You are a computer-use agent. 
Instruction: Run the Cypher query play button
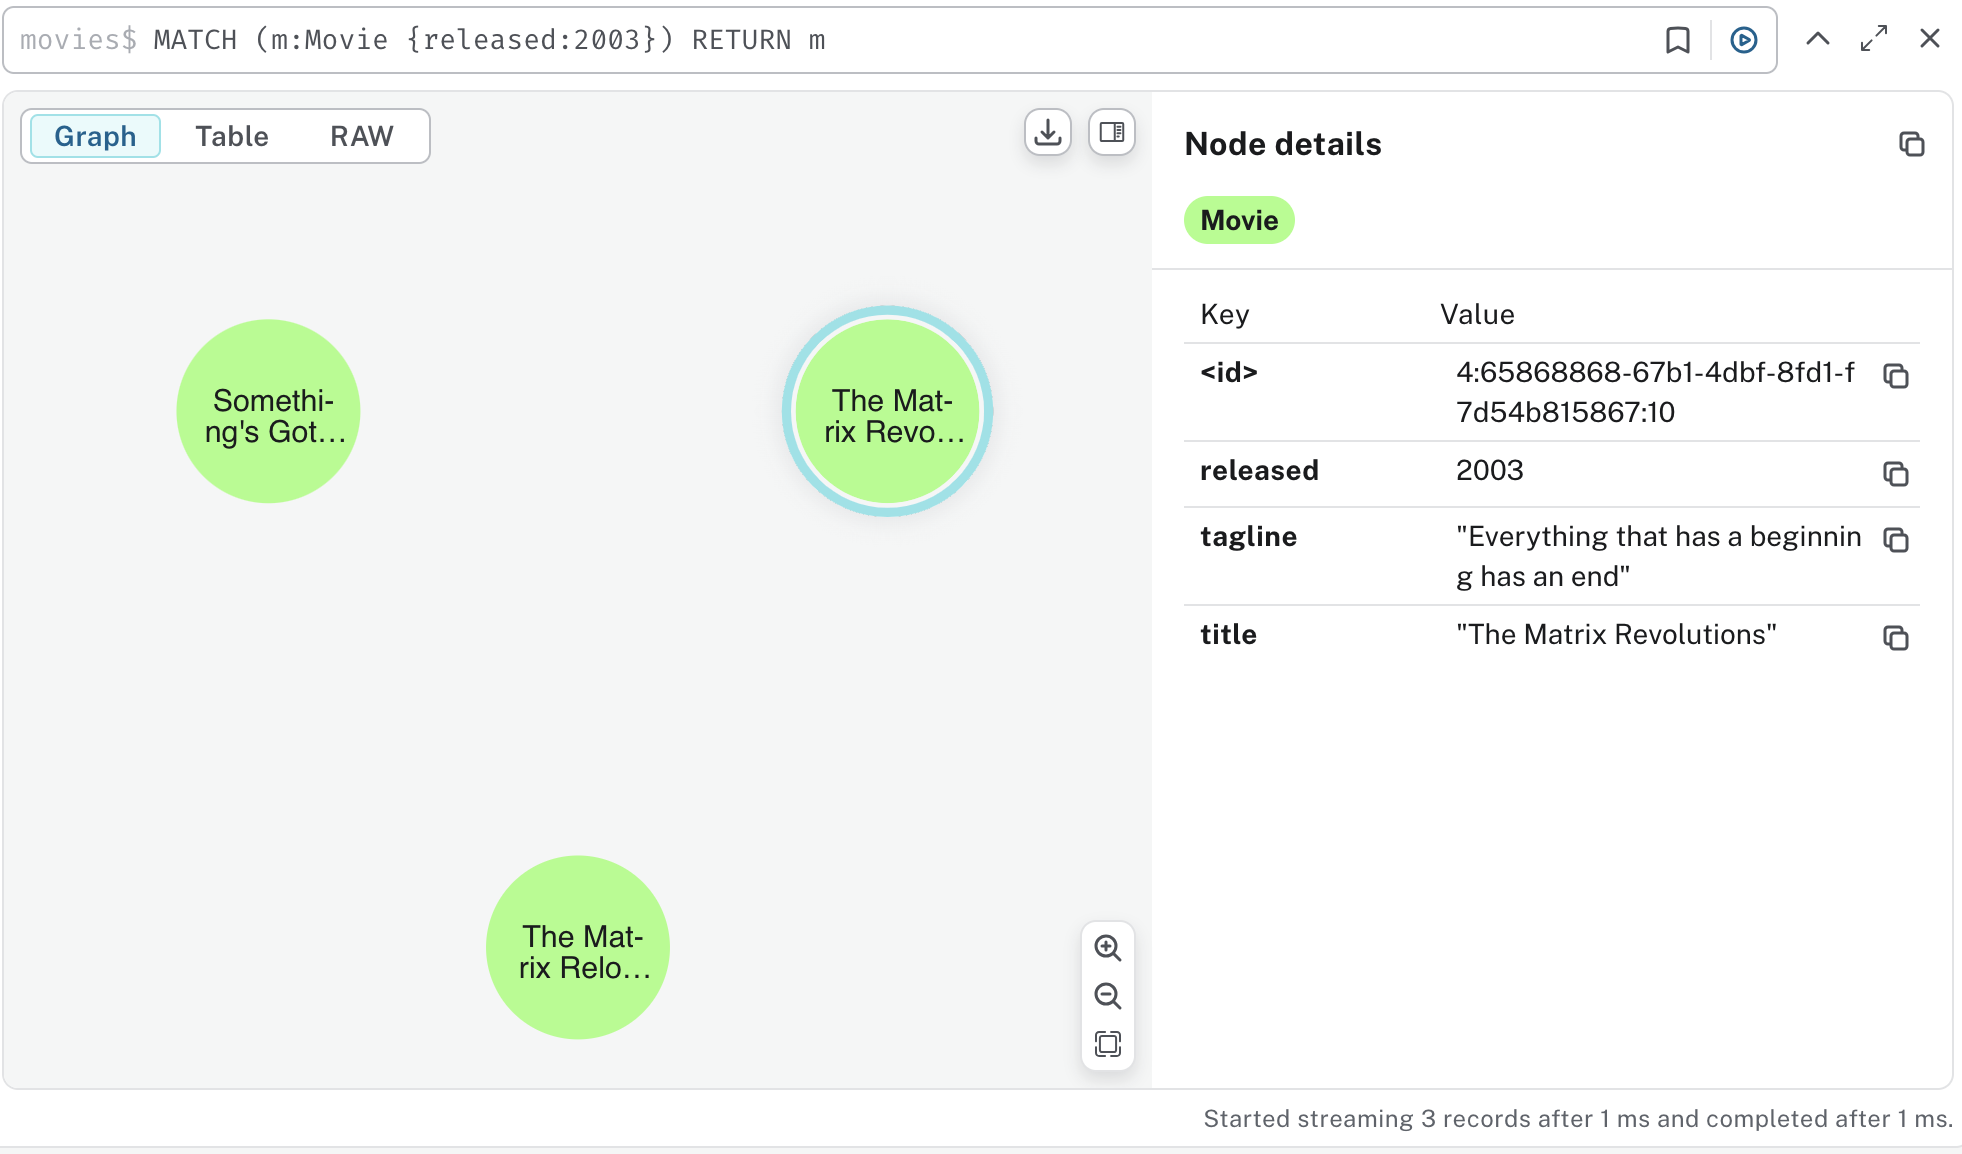pos(1743,40)
